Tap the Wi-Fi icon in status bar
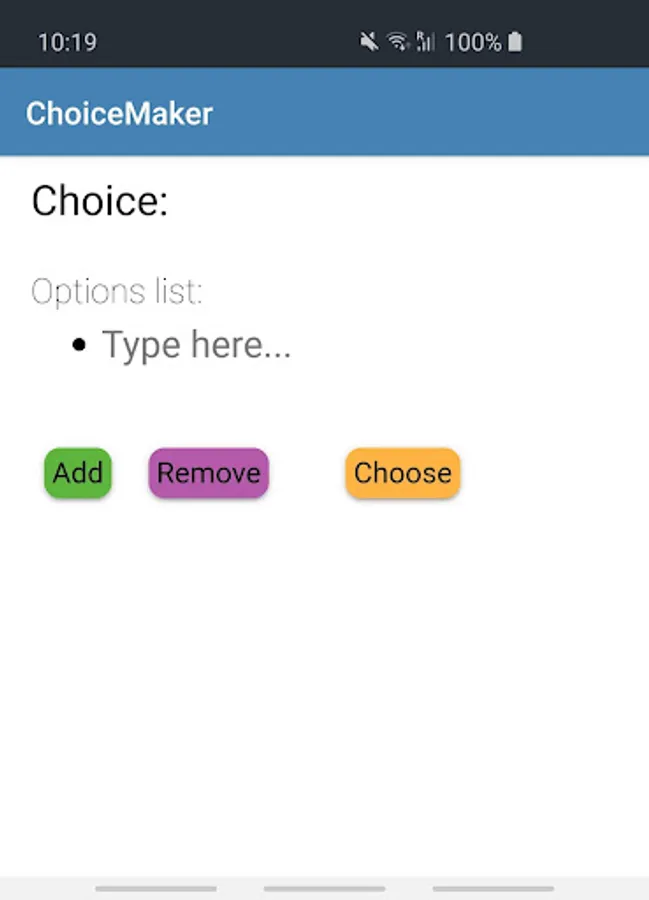This screenshot has width=649, height=900. click(x=398, y=42)
